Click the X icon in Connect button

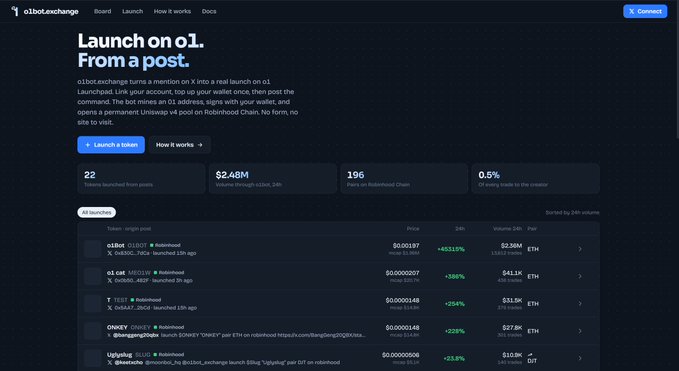[631, 11]
